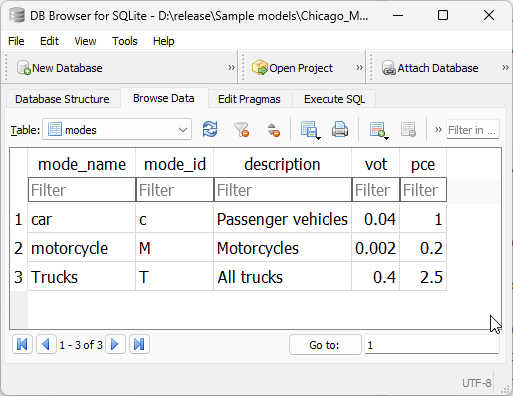Select the 'All trucks' cell

[283, 277]
